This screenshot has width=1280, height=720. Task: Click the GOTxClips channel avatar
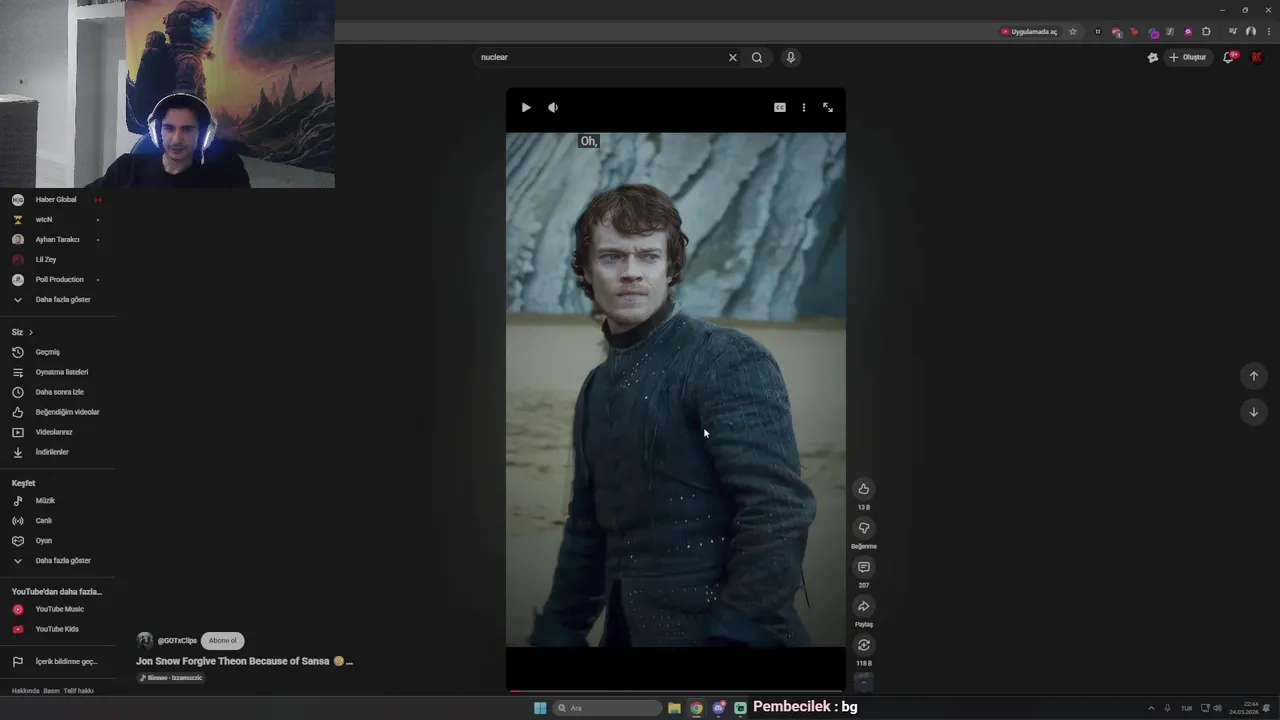145,640
